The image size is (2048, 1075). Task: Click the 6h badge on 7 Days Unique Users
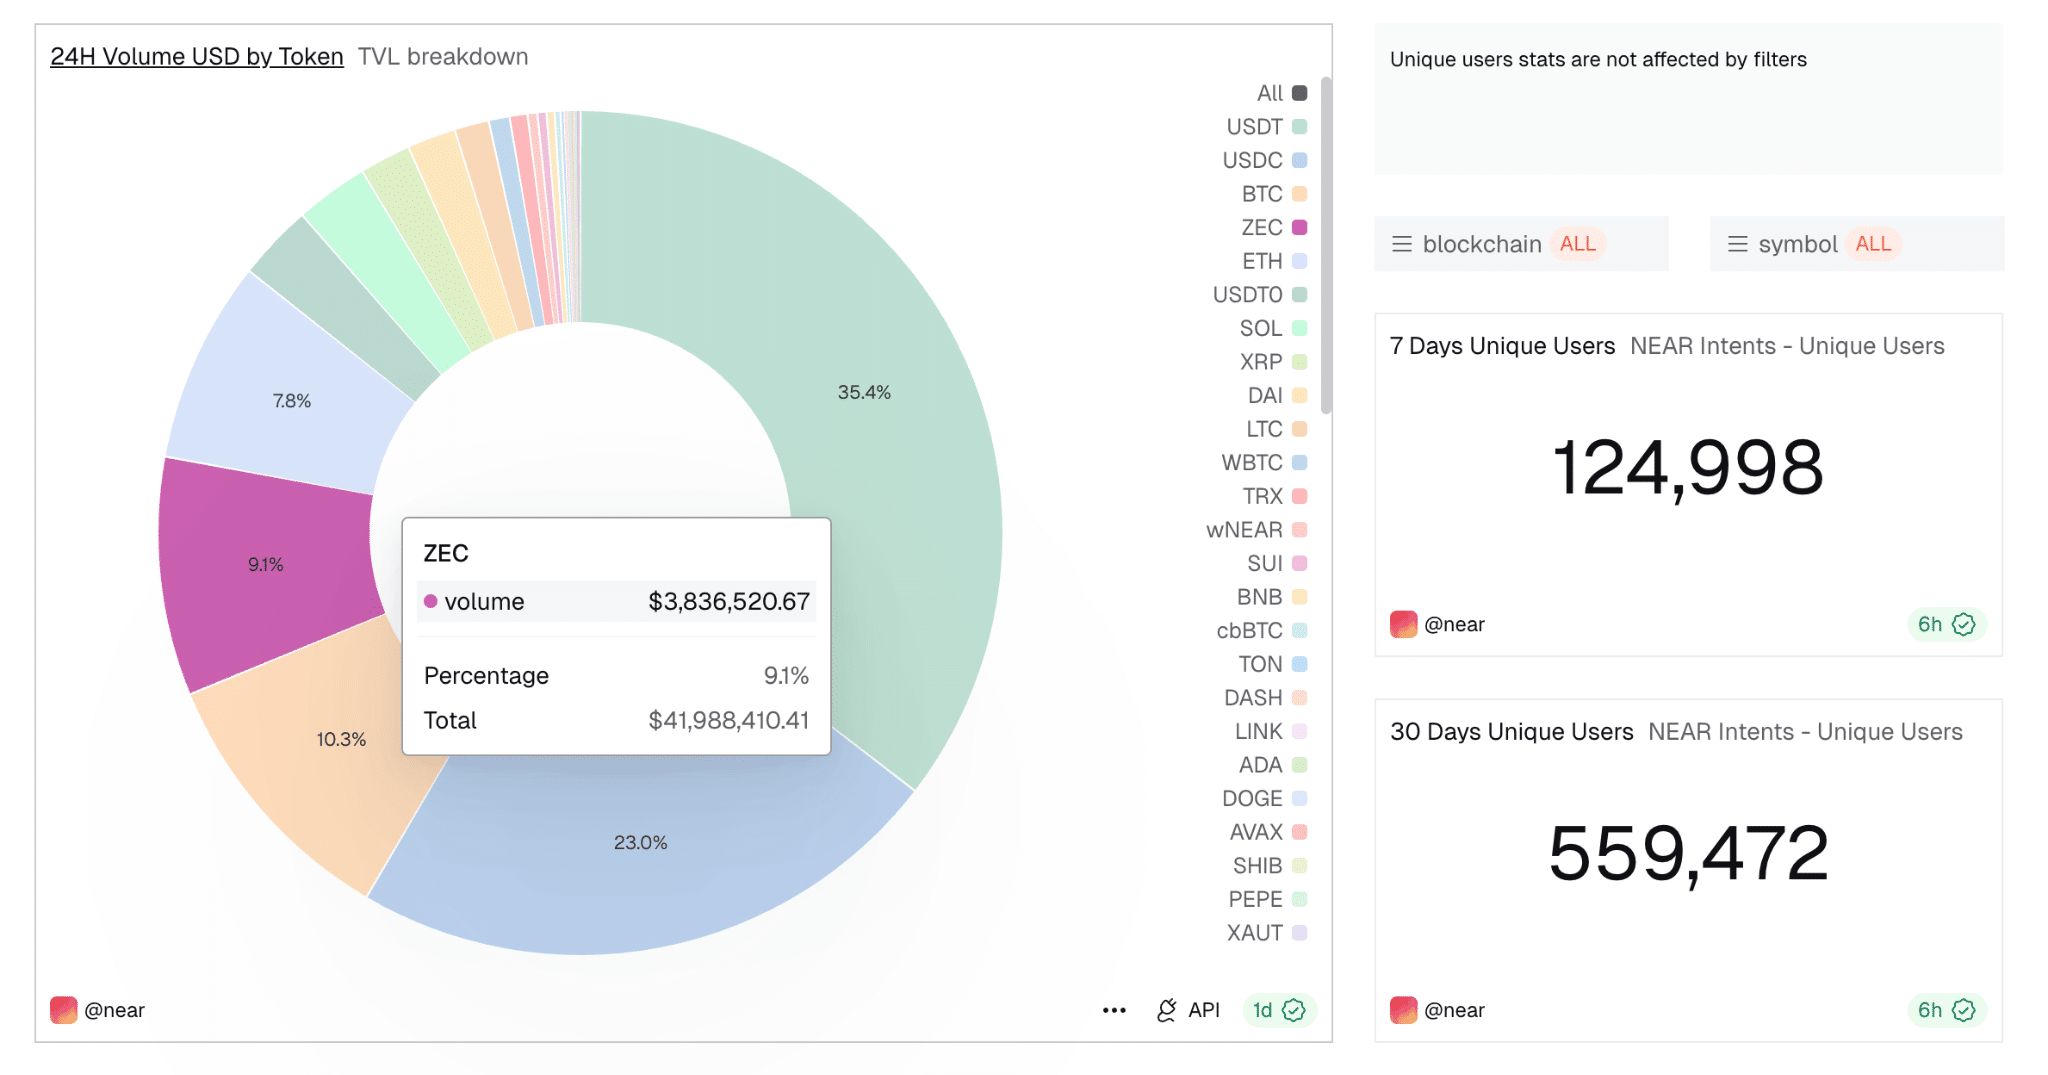coord(1946,624)
